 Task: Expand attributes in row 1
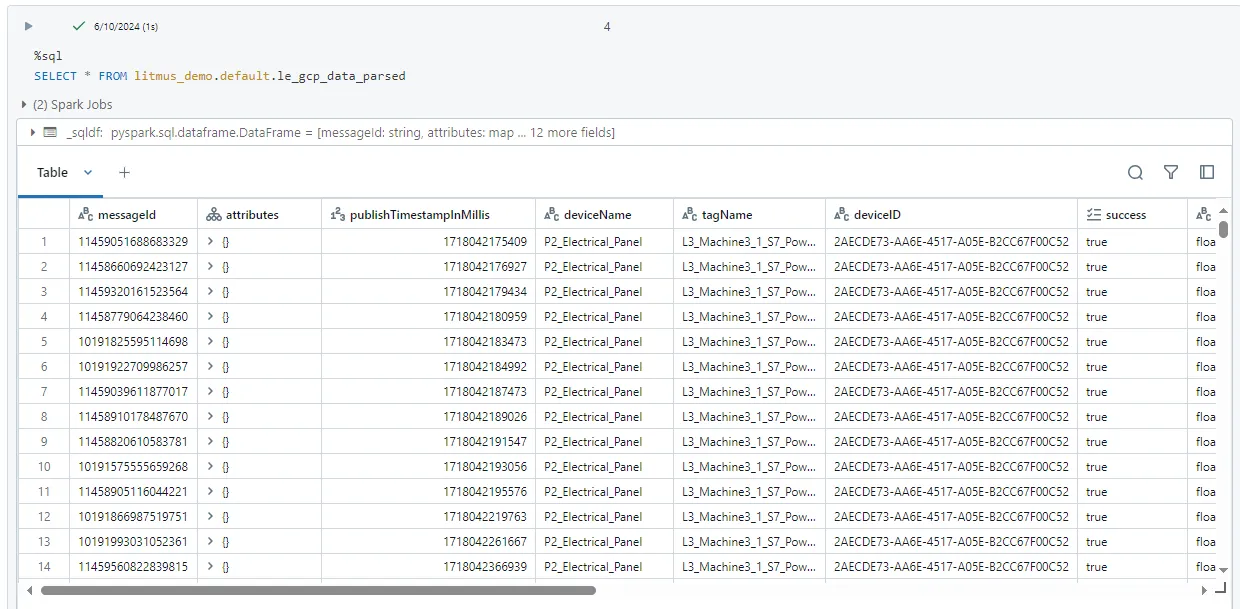point(210,241)
